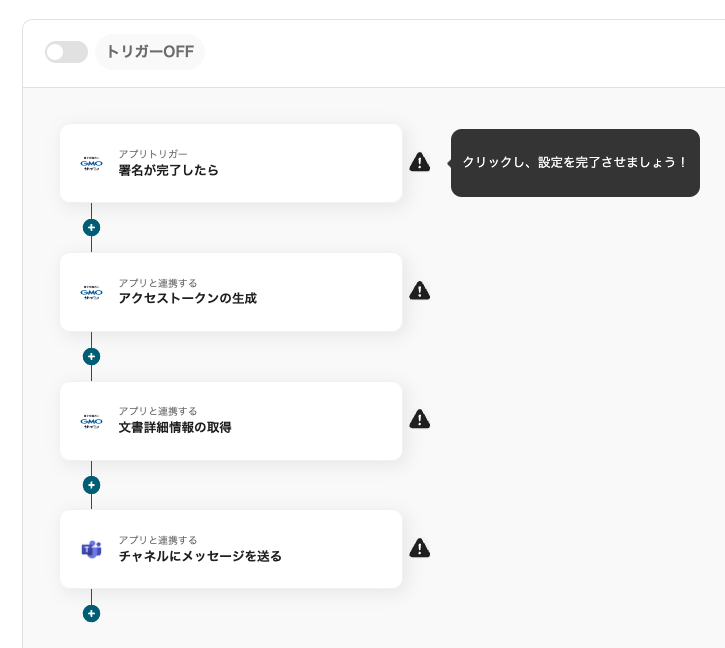Click GMO Sign icon on 署名が完了したら step
725x648 pixels.
coord(92,163)
